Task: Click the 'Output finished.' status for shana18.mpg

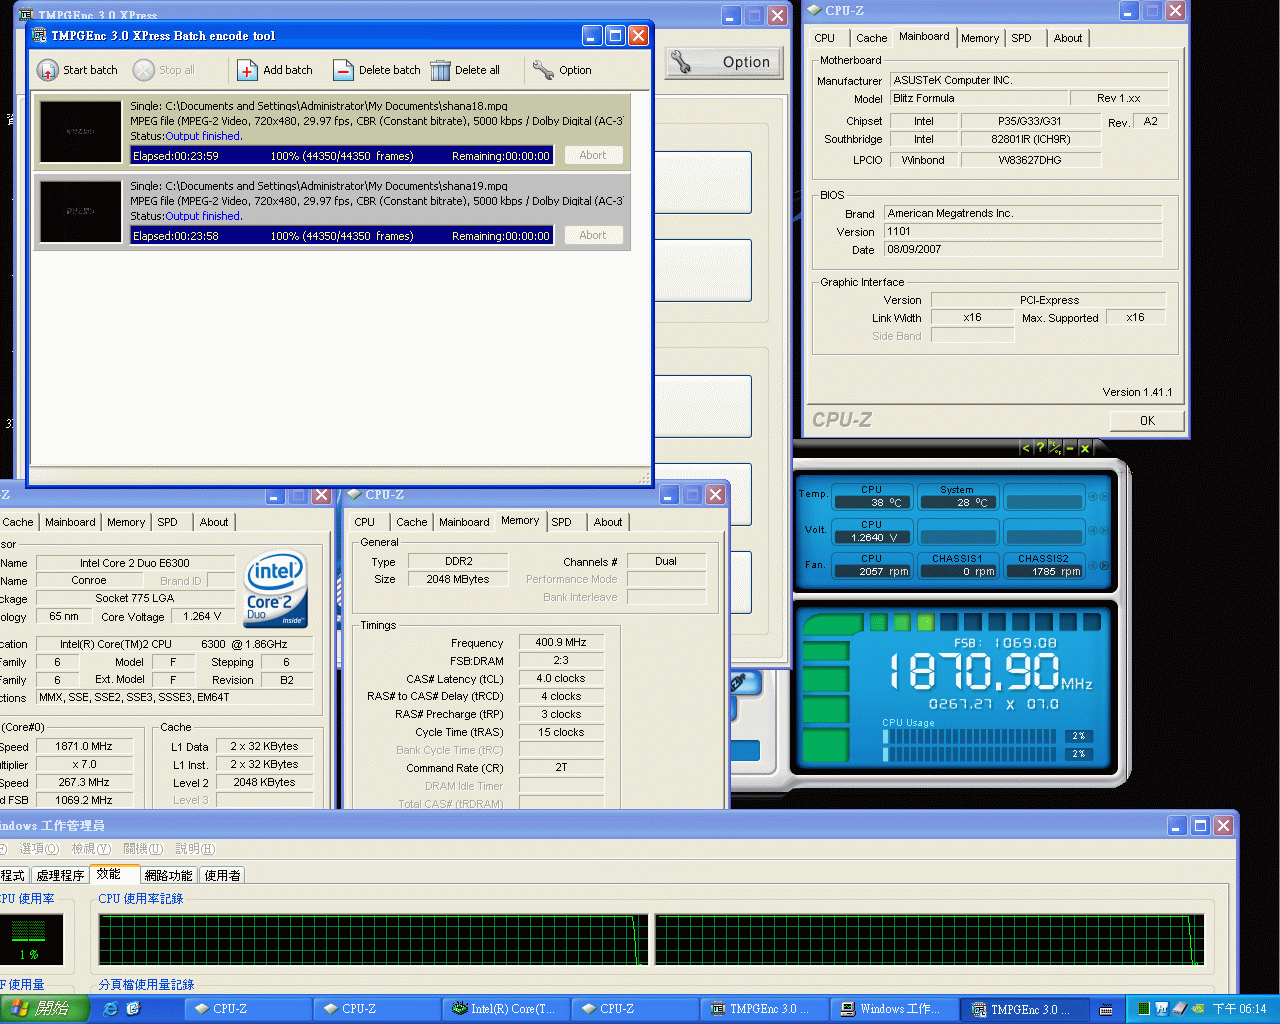Action: coord(204,136)
